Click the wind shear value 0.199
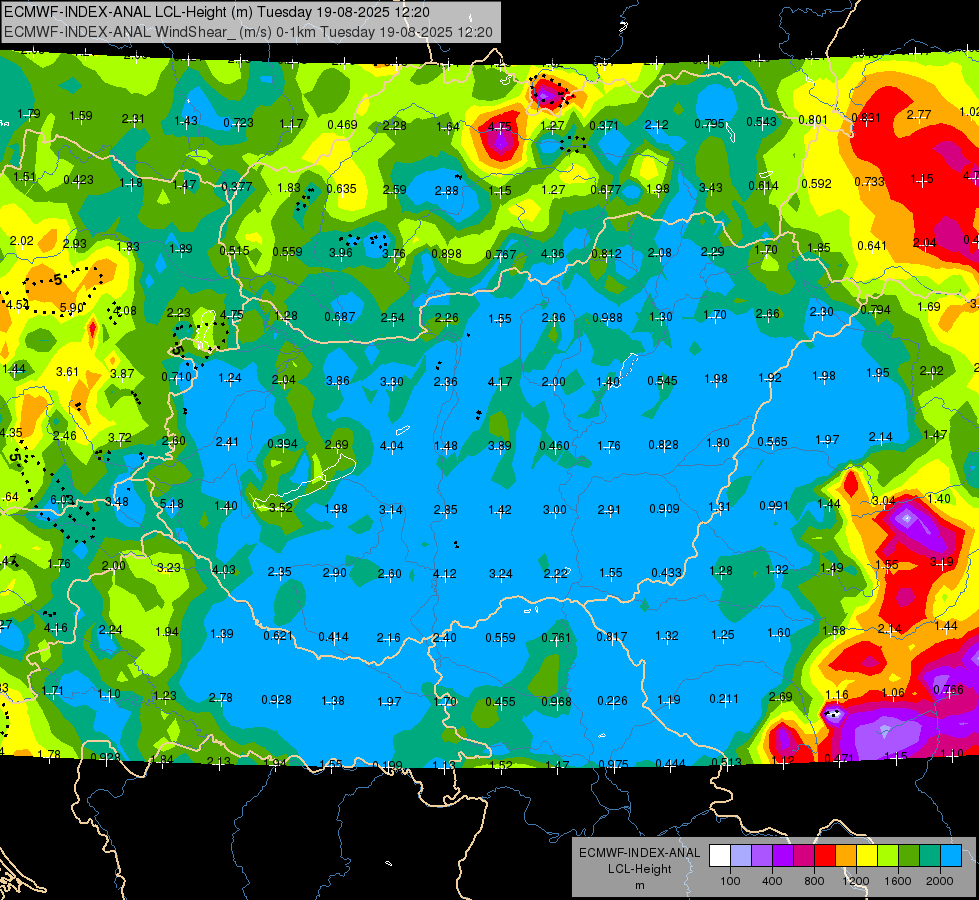979x900 pixels. coord(388,766)
